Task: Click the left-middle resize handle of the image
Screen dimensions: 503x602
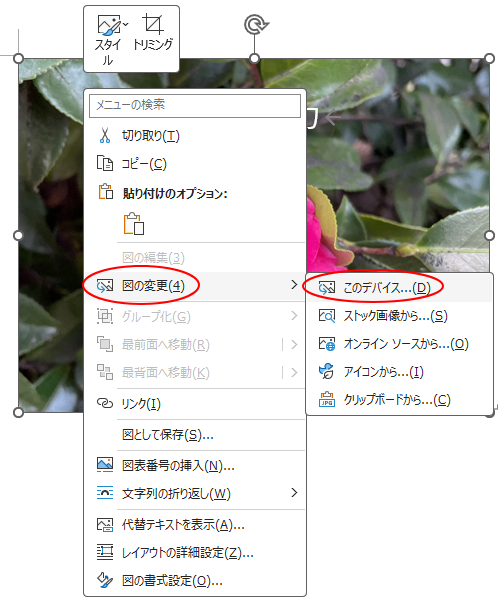Action: tap(18, 235)
